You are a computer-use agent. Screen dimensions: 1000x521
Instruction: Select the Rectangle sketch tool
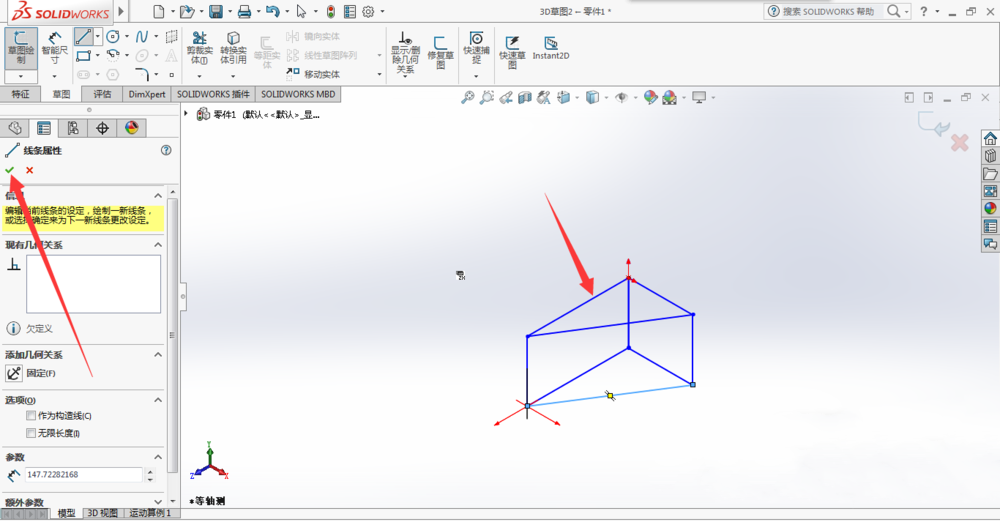coord(83,55)
